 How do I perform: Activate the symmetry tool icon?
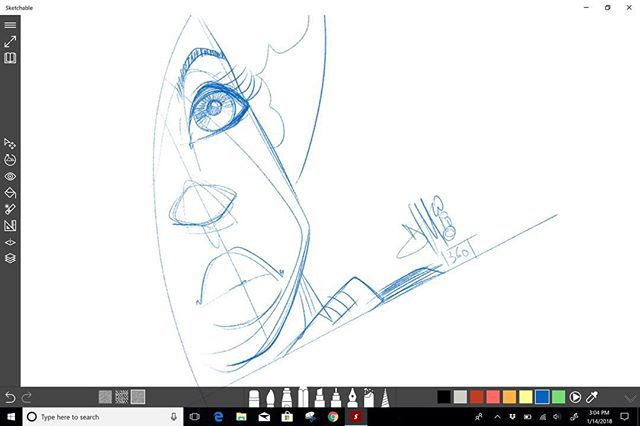[x=10, y=242]
